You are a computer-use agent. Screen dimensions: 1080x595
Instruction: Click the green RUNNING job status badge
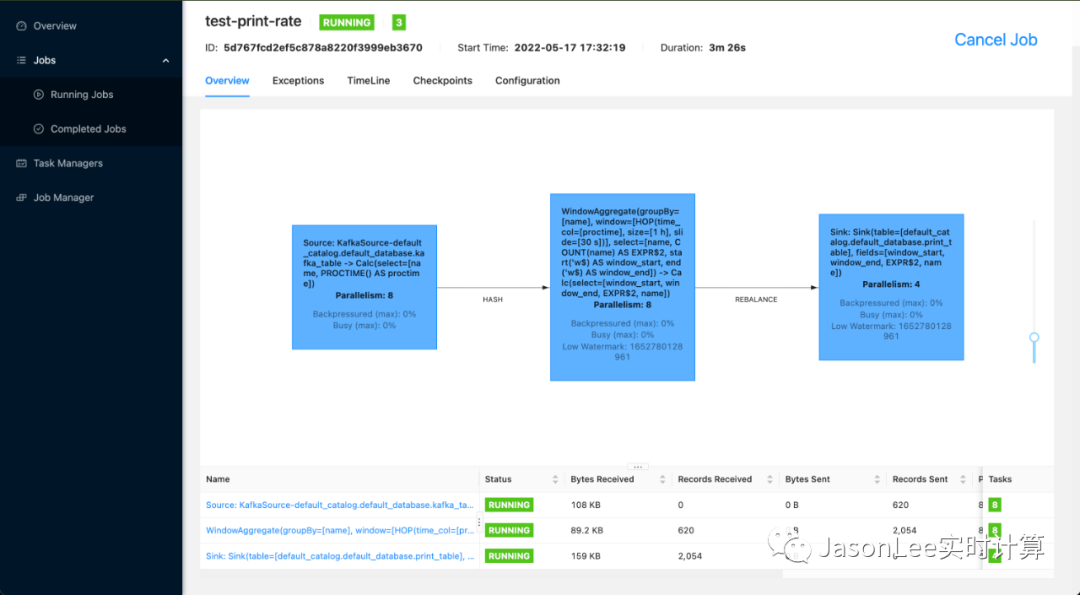coord(346,23)
